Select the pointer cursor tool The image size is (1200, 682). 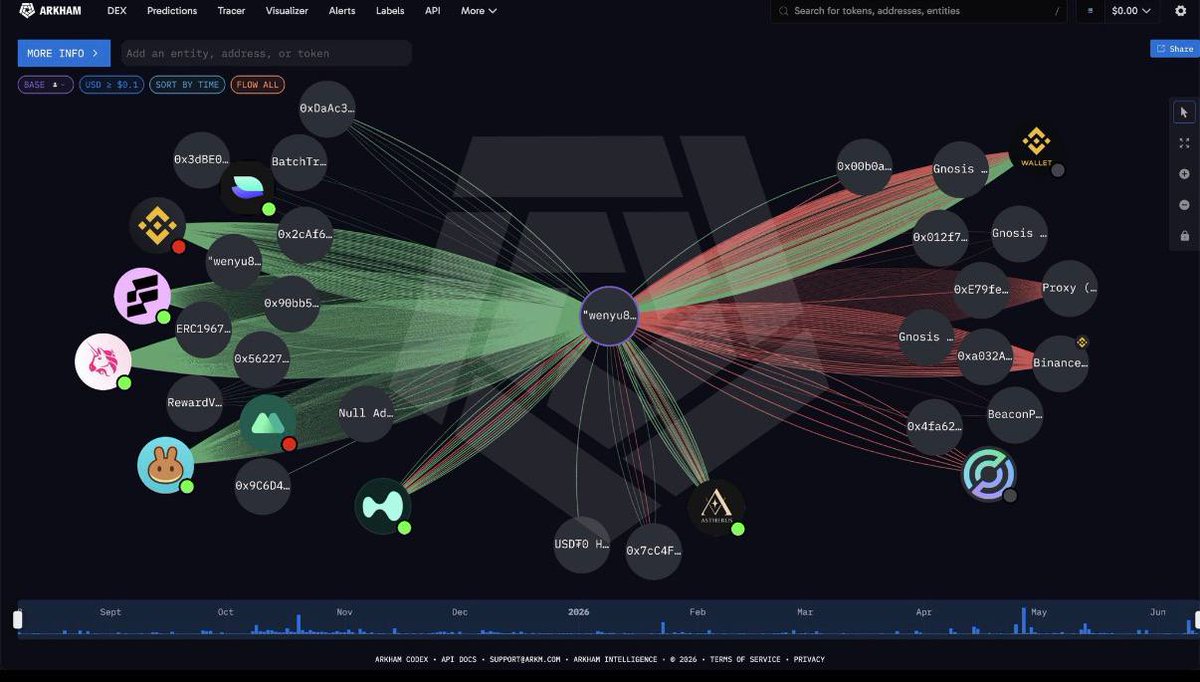(x=1185, y=112)
